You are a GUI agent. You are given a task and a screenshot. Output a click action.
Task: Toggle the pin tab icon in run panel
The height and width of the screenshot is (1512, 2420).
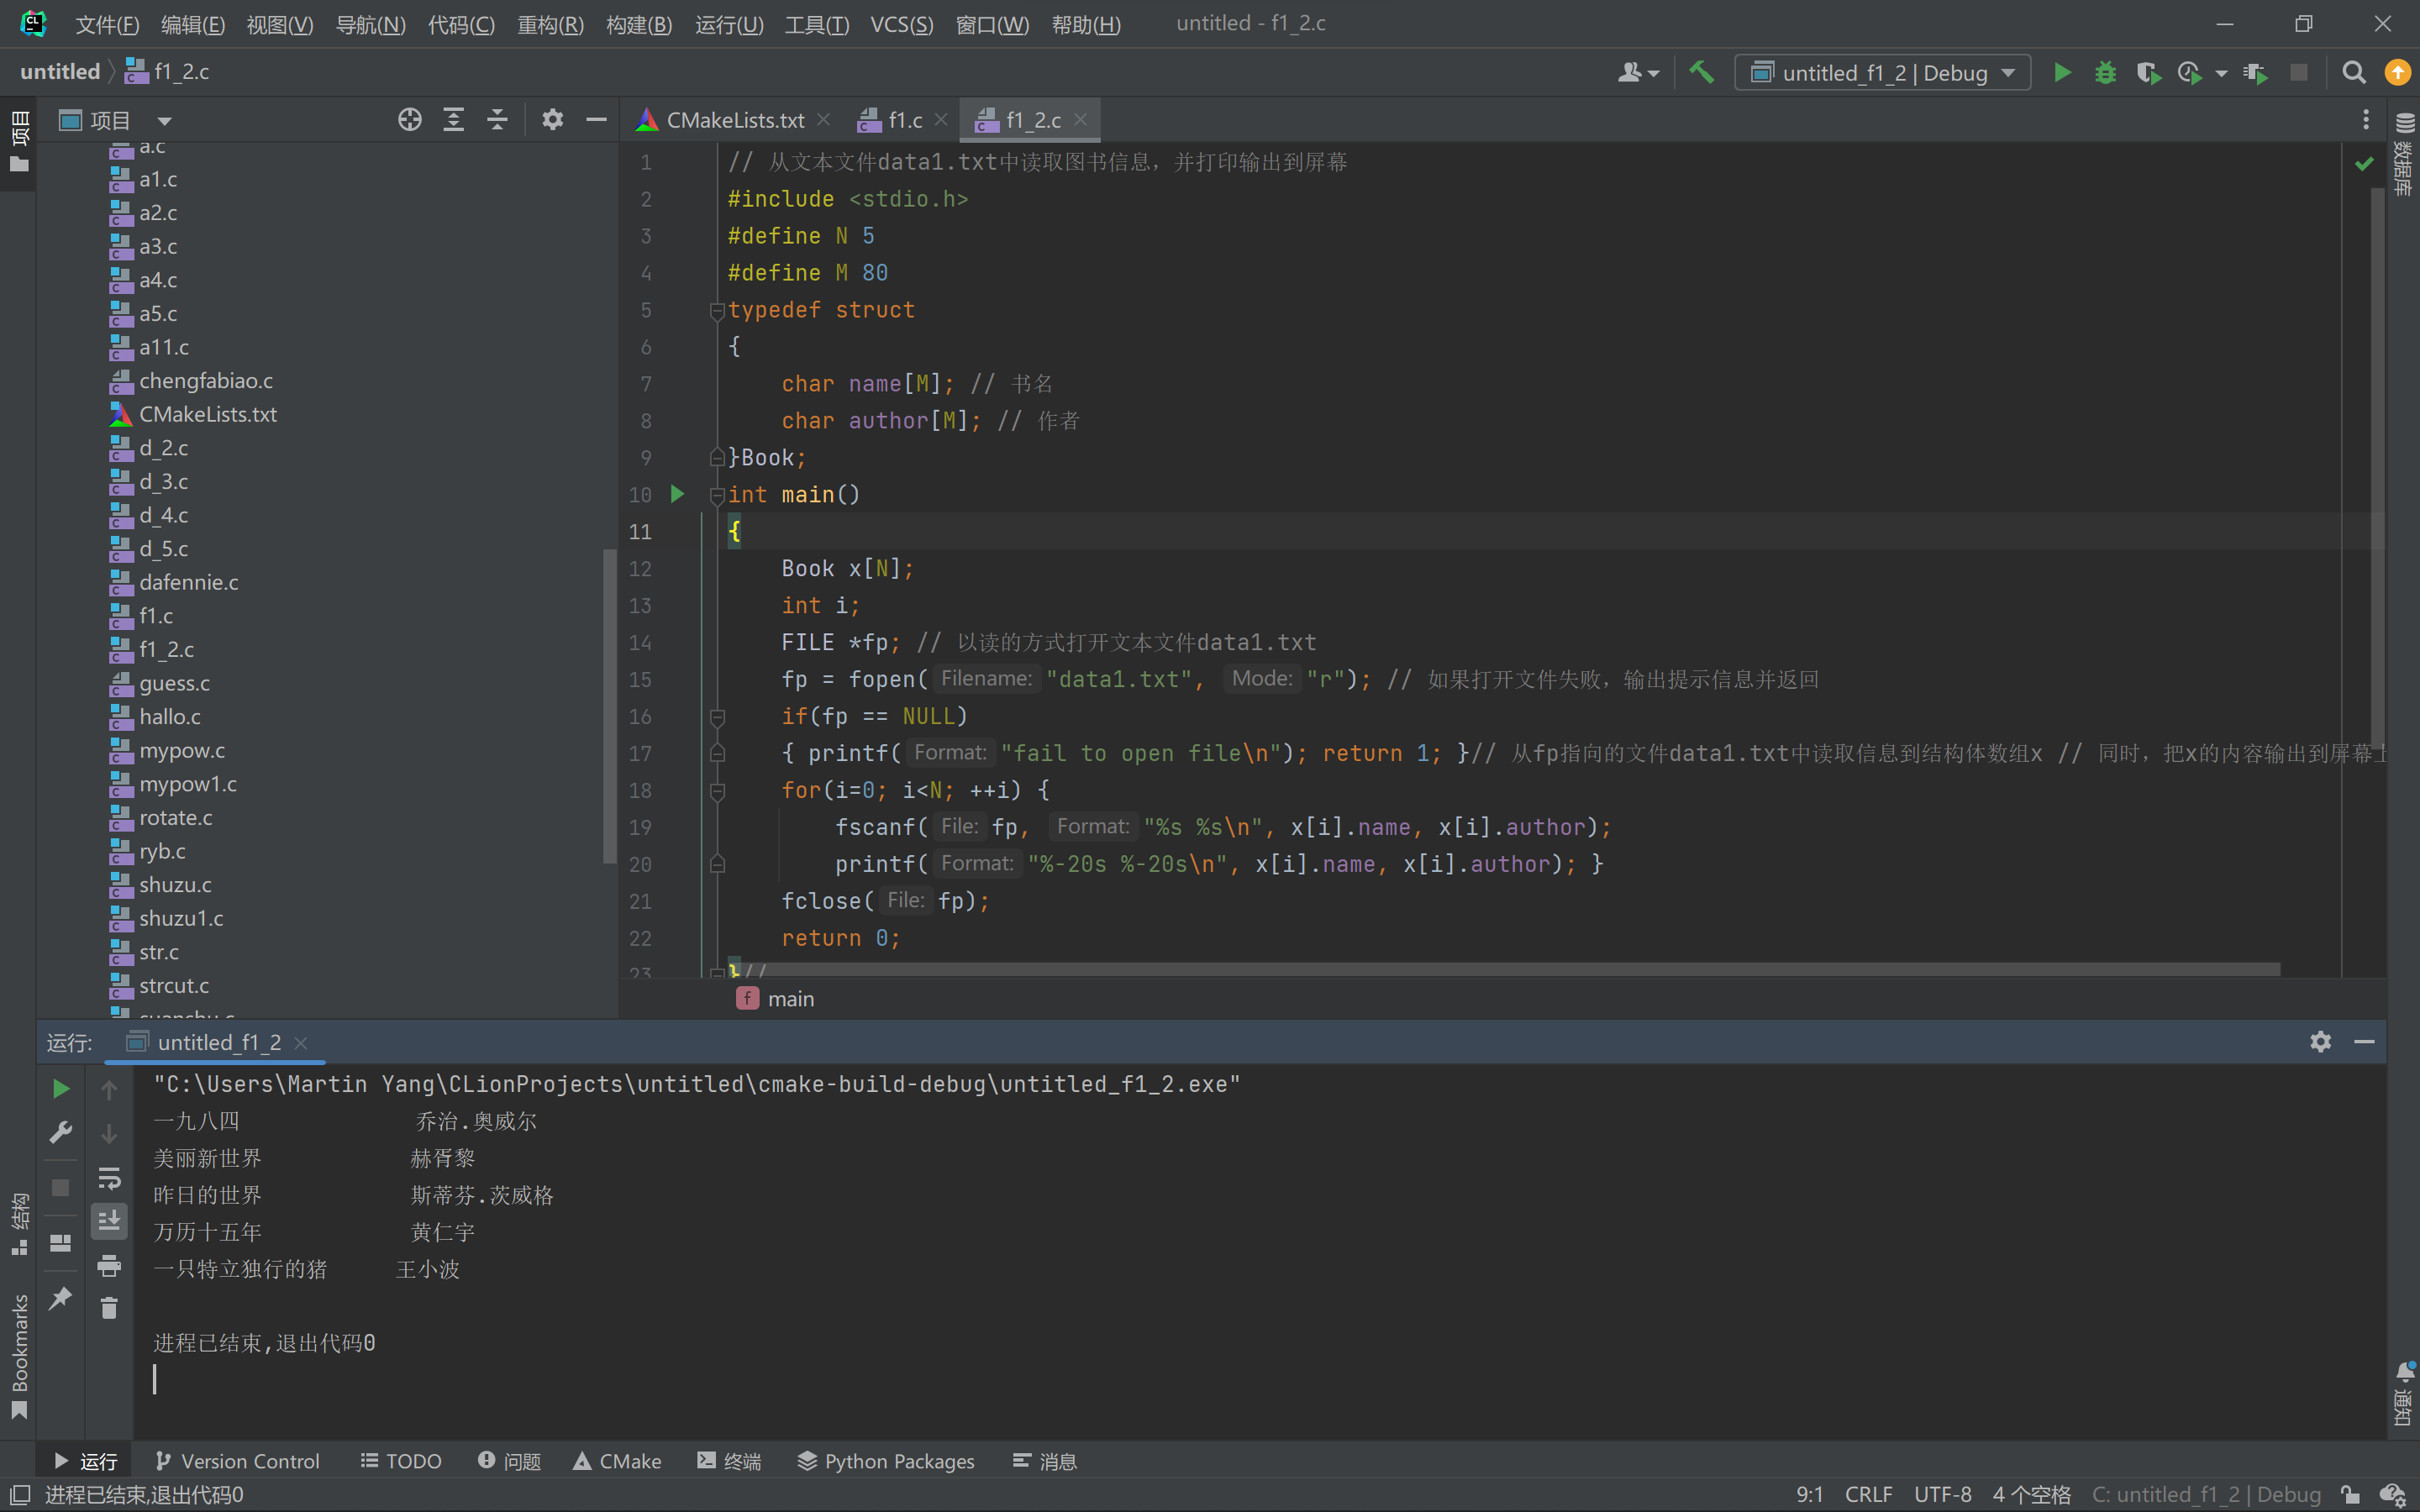[60, 1298]
